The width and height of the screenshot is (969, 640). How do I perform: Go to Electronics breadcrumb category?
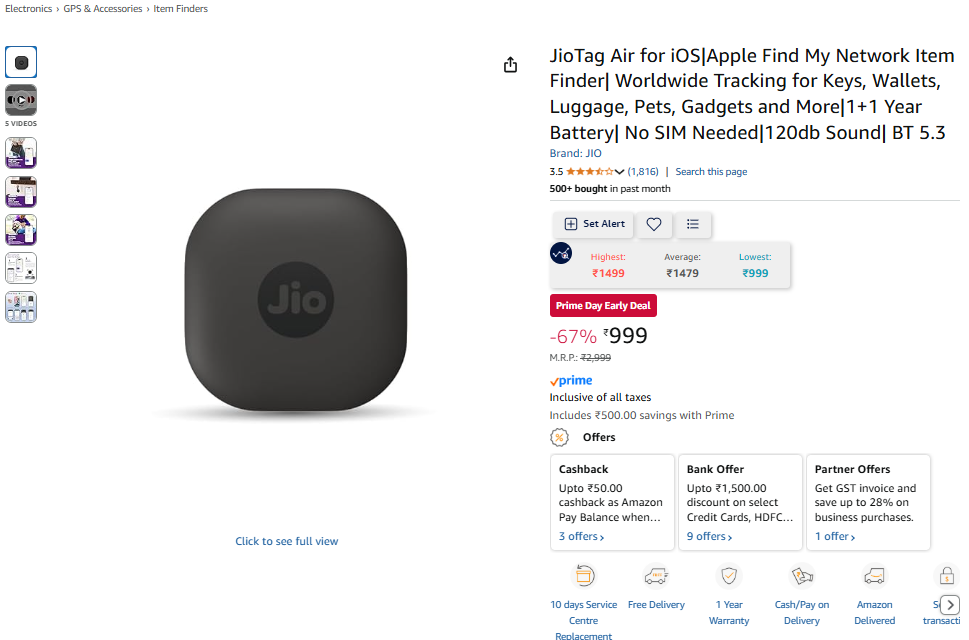coord(28,9)
